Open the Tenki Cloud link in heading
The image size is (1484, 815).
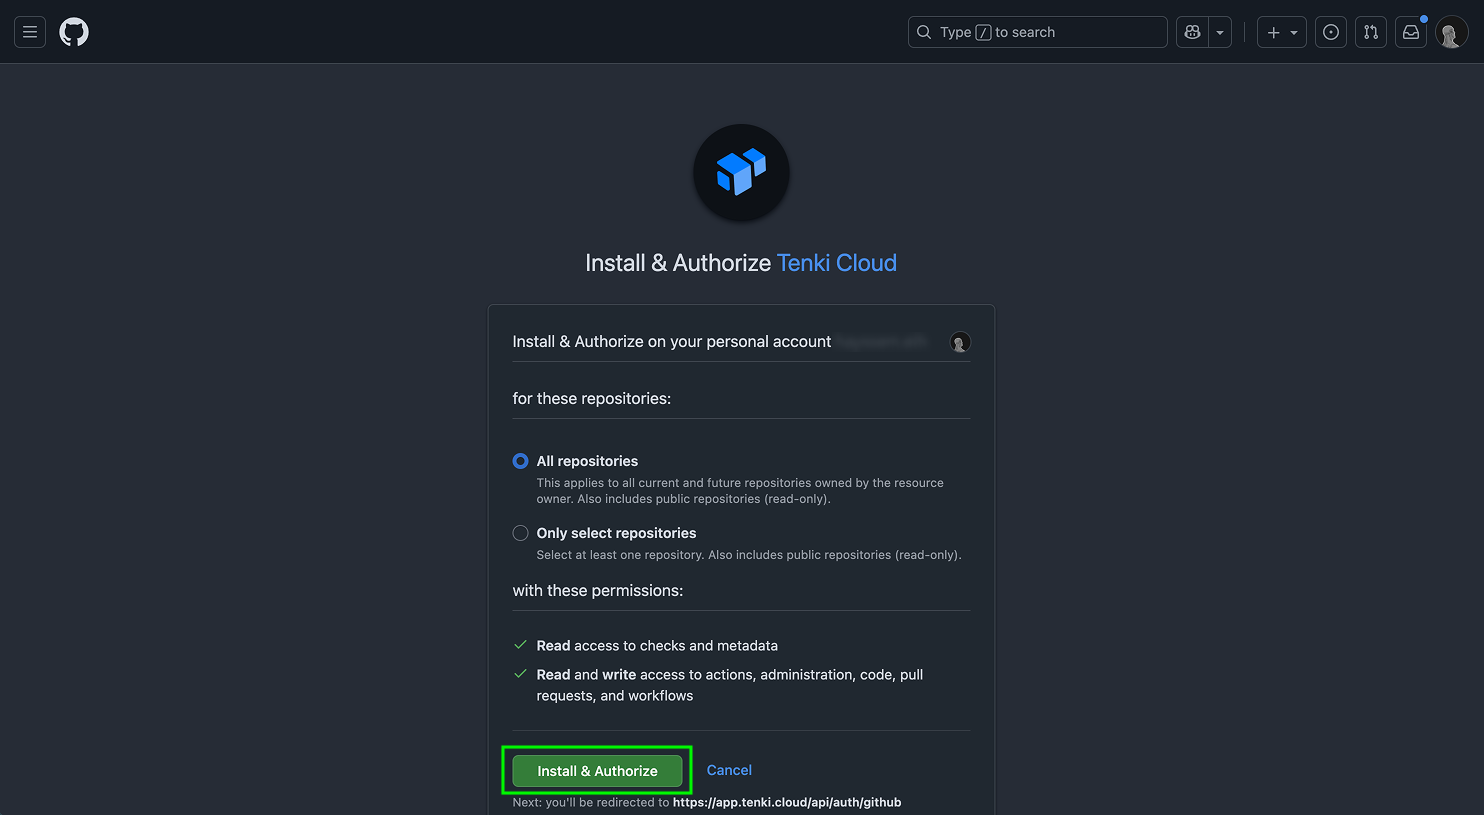(836, 263)
